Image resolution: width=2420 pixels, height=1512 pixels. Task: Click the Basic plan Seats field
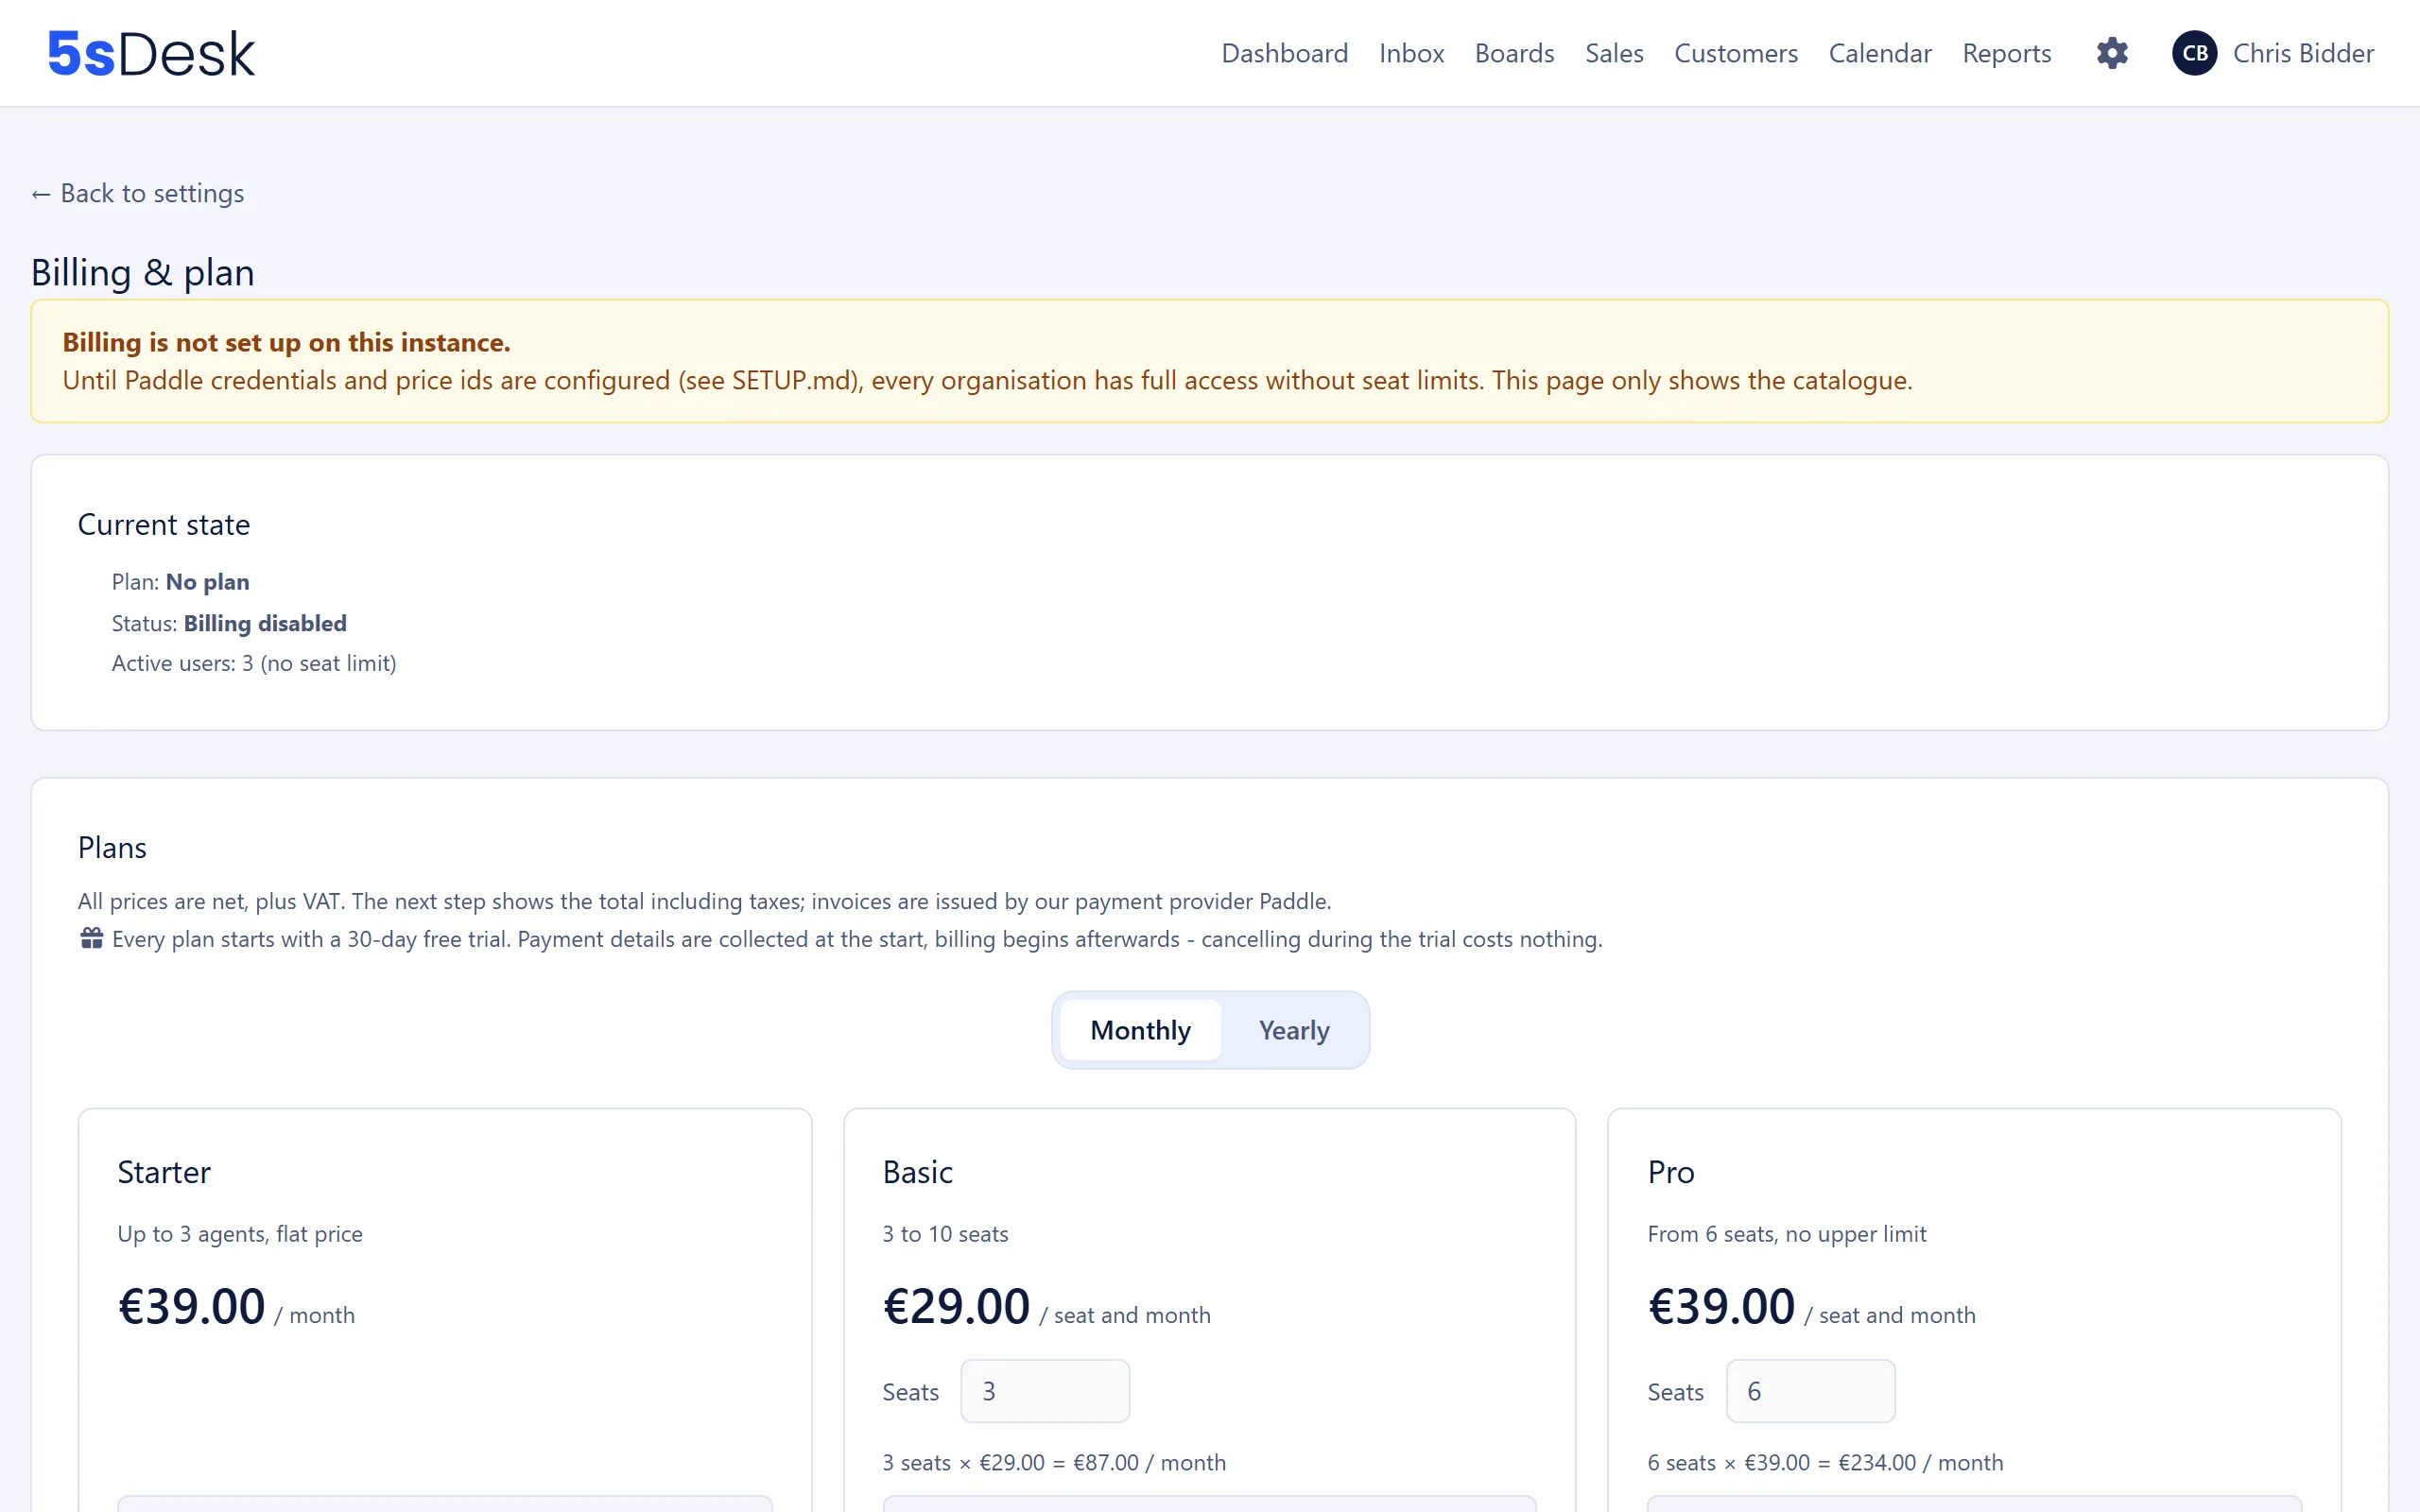tap(1045, 1391)
